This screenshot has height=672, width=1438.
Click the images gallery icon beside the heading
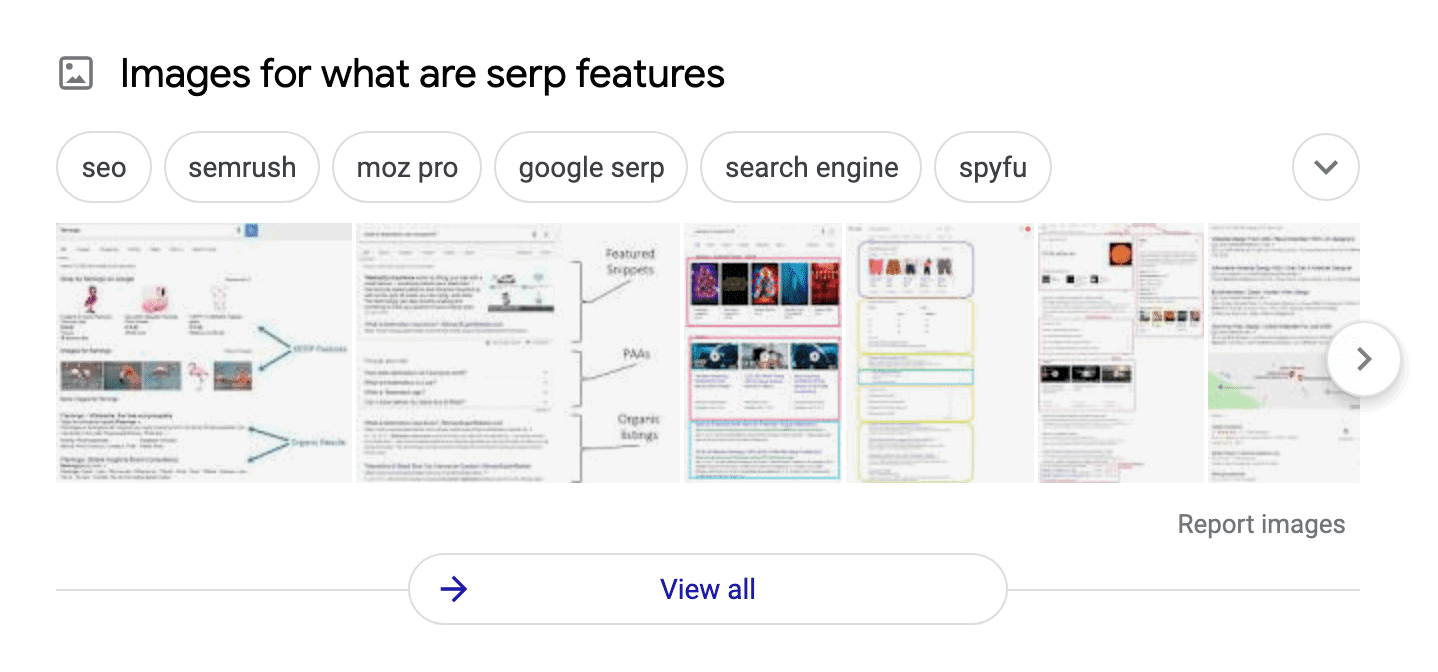point(74,72)
